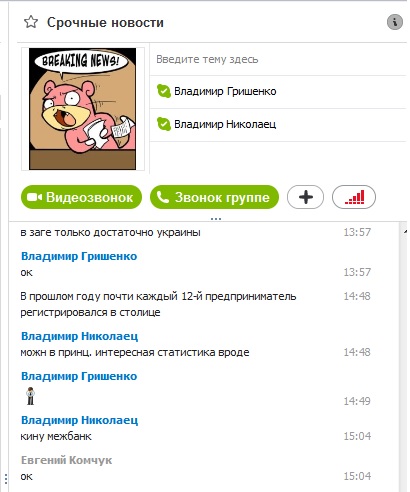Image resolution: width=410 pixels, height=492 pixels.
Task: Open the plus add-participants button
Action: click(x=305, y=197)
